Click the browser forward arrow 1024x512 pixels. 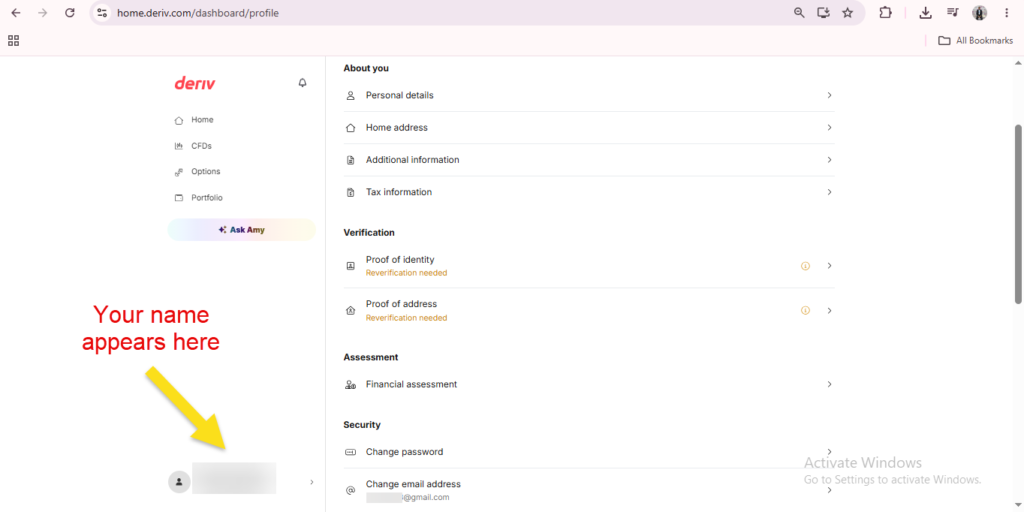click(42, 12)
